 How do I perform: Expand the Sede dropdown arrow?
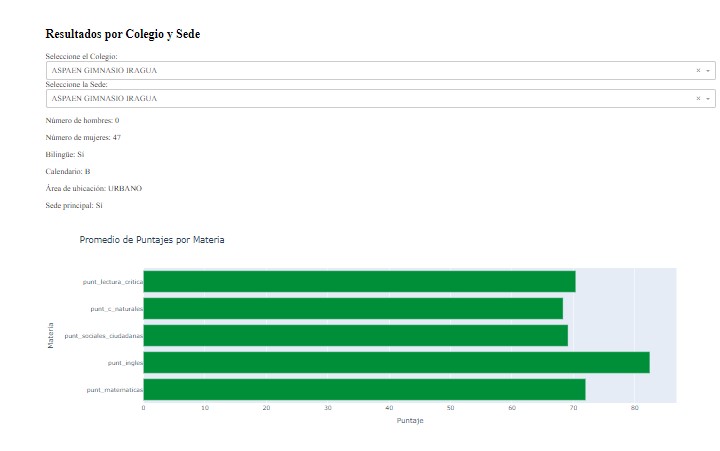click(x=708, y=99)
